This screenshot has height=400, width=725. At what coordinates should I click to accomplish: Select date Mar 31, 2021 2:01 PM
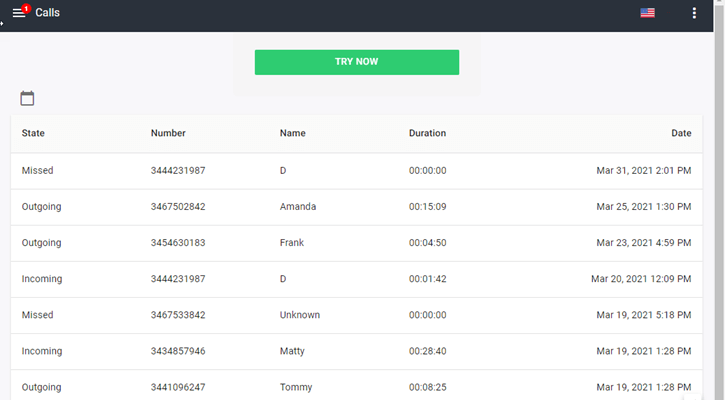point(644,171)
